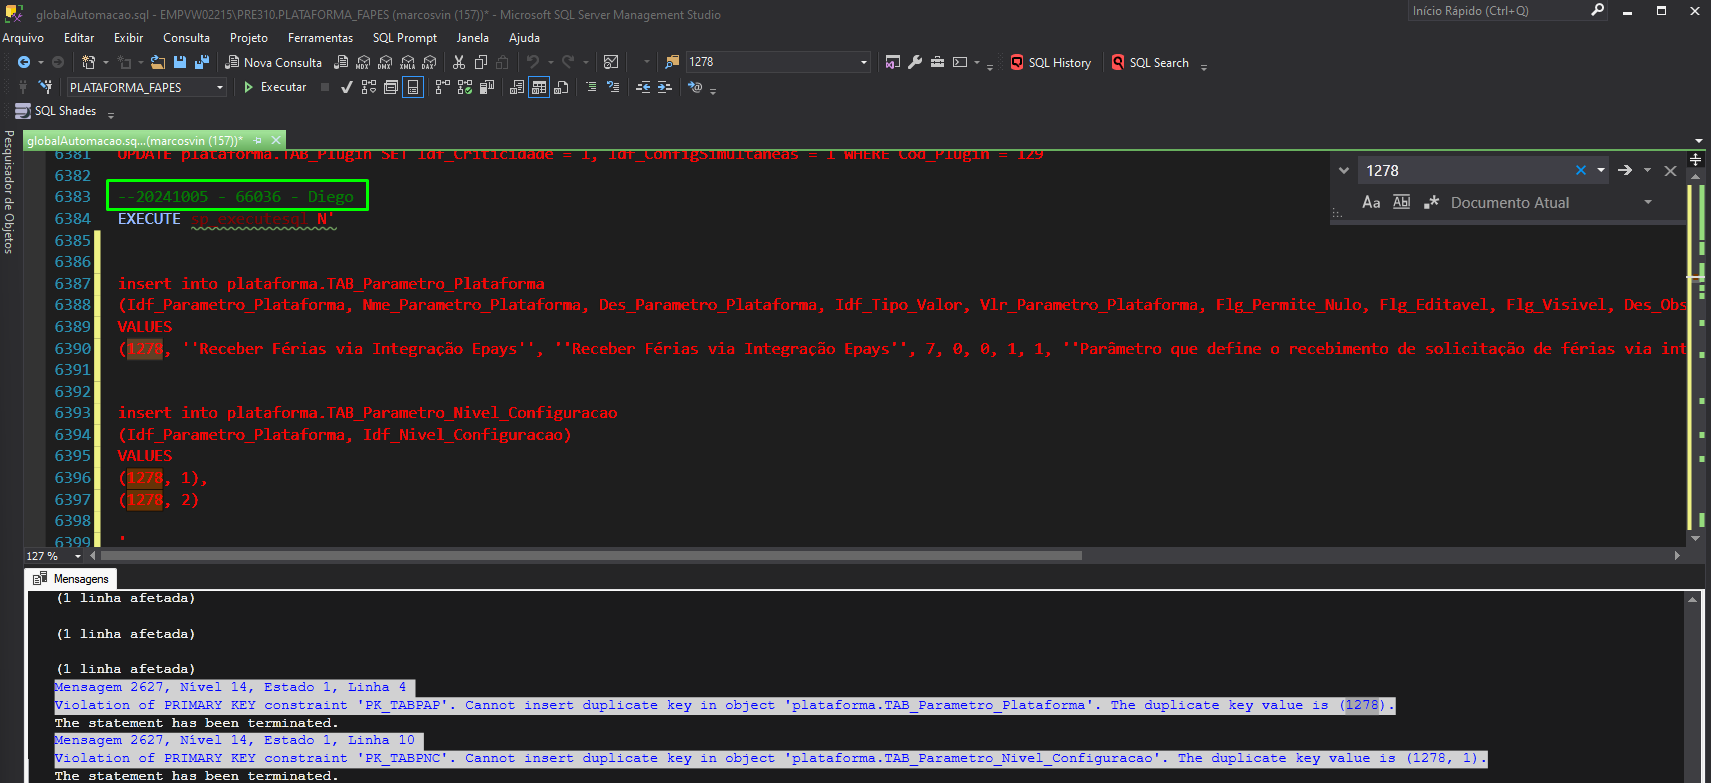Click the Save All icon
Image resolution: width=1711 pixels, height=783 pixels.
click(x=201, y=62)
